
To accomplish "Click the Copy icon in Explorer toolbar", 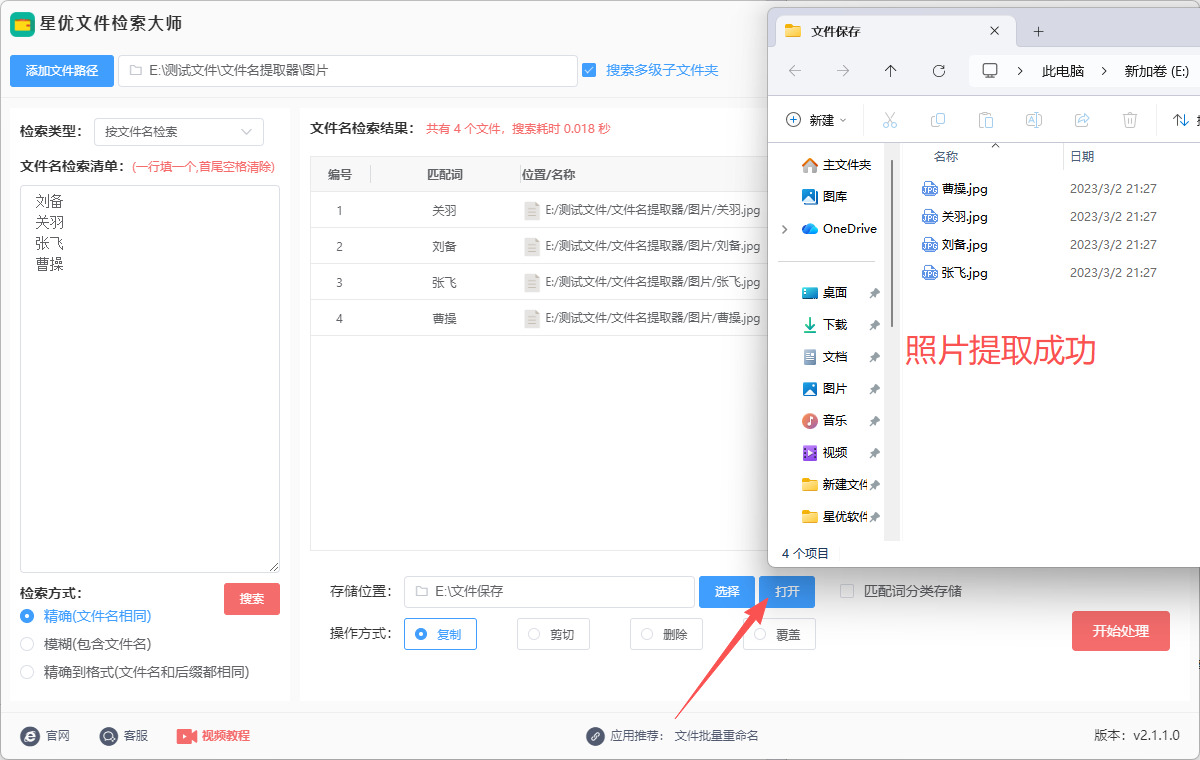I will [x=937, y=120].
